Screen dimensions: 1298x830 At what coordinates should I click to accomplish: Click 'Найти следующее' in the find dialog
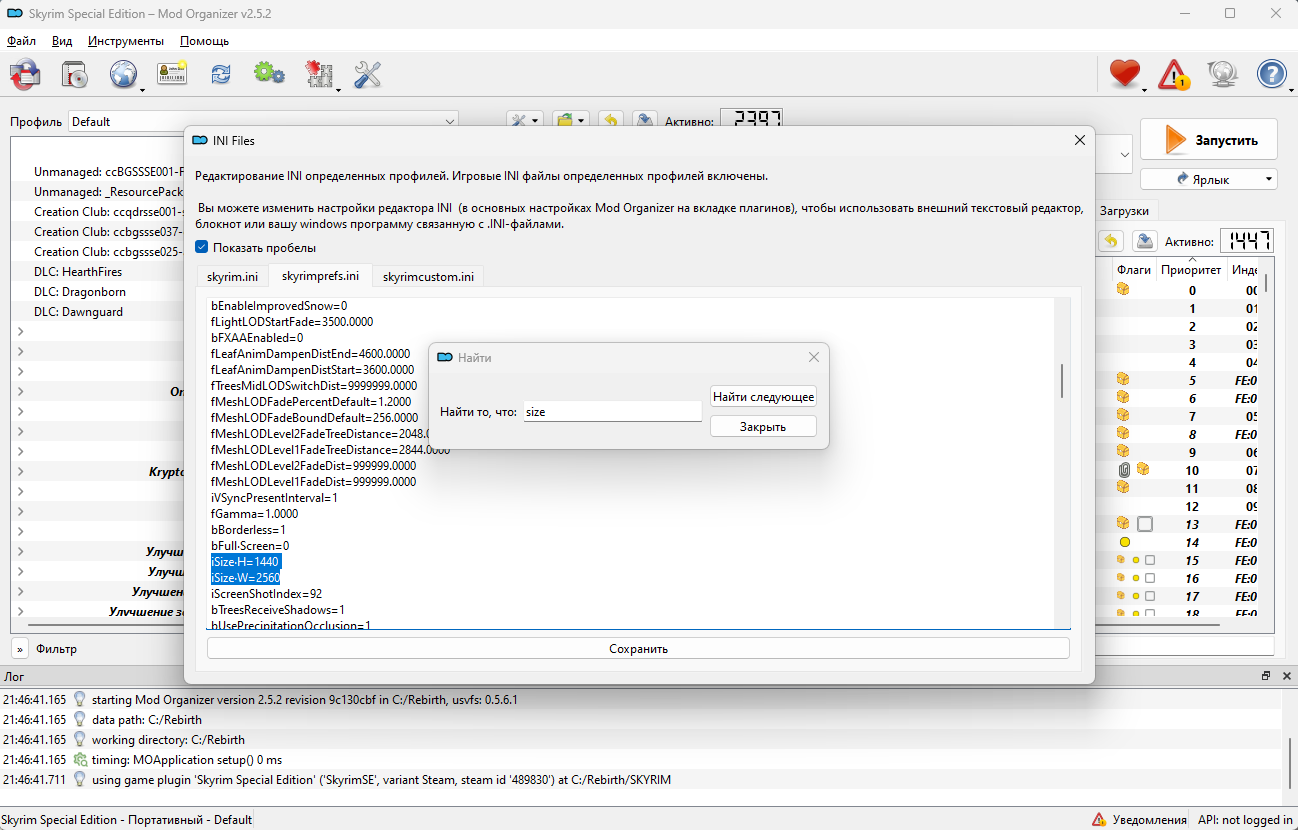point(764,397)
